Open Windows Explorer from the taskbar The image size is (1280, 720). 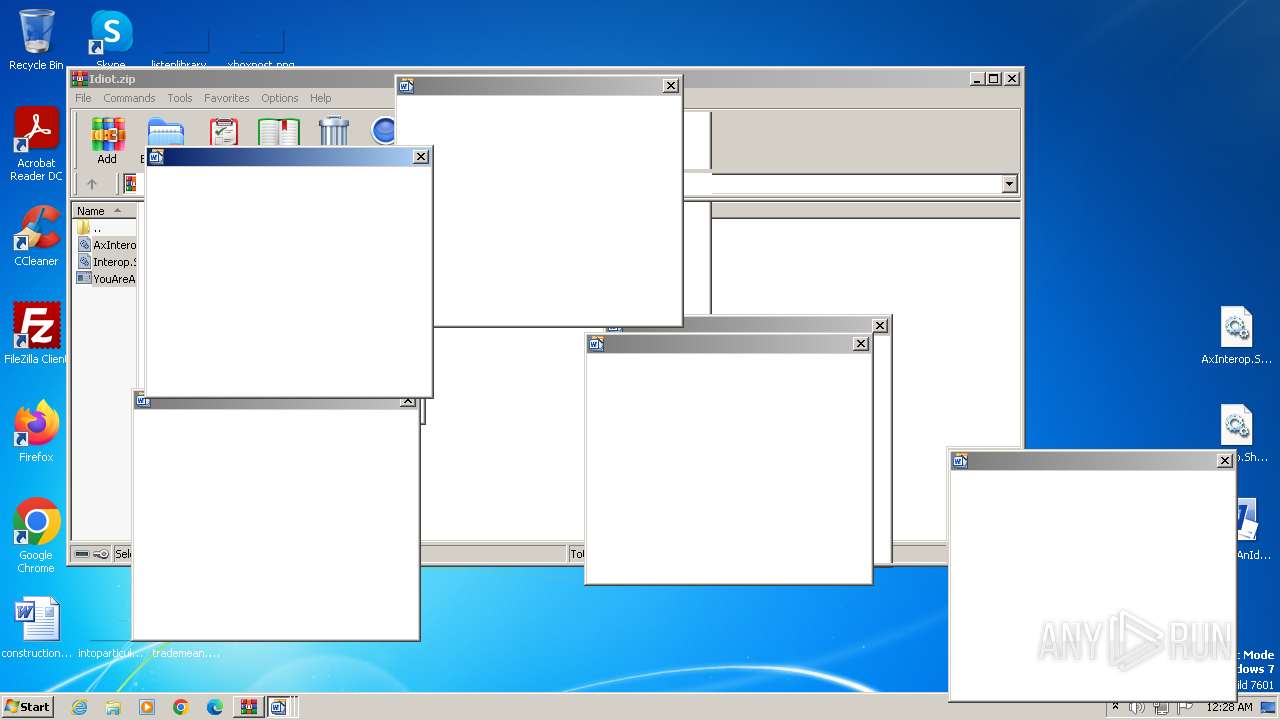[x=113, y=707]
